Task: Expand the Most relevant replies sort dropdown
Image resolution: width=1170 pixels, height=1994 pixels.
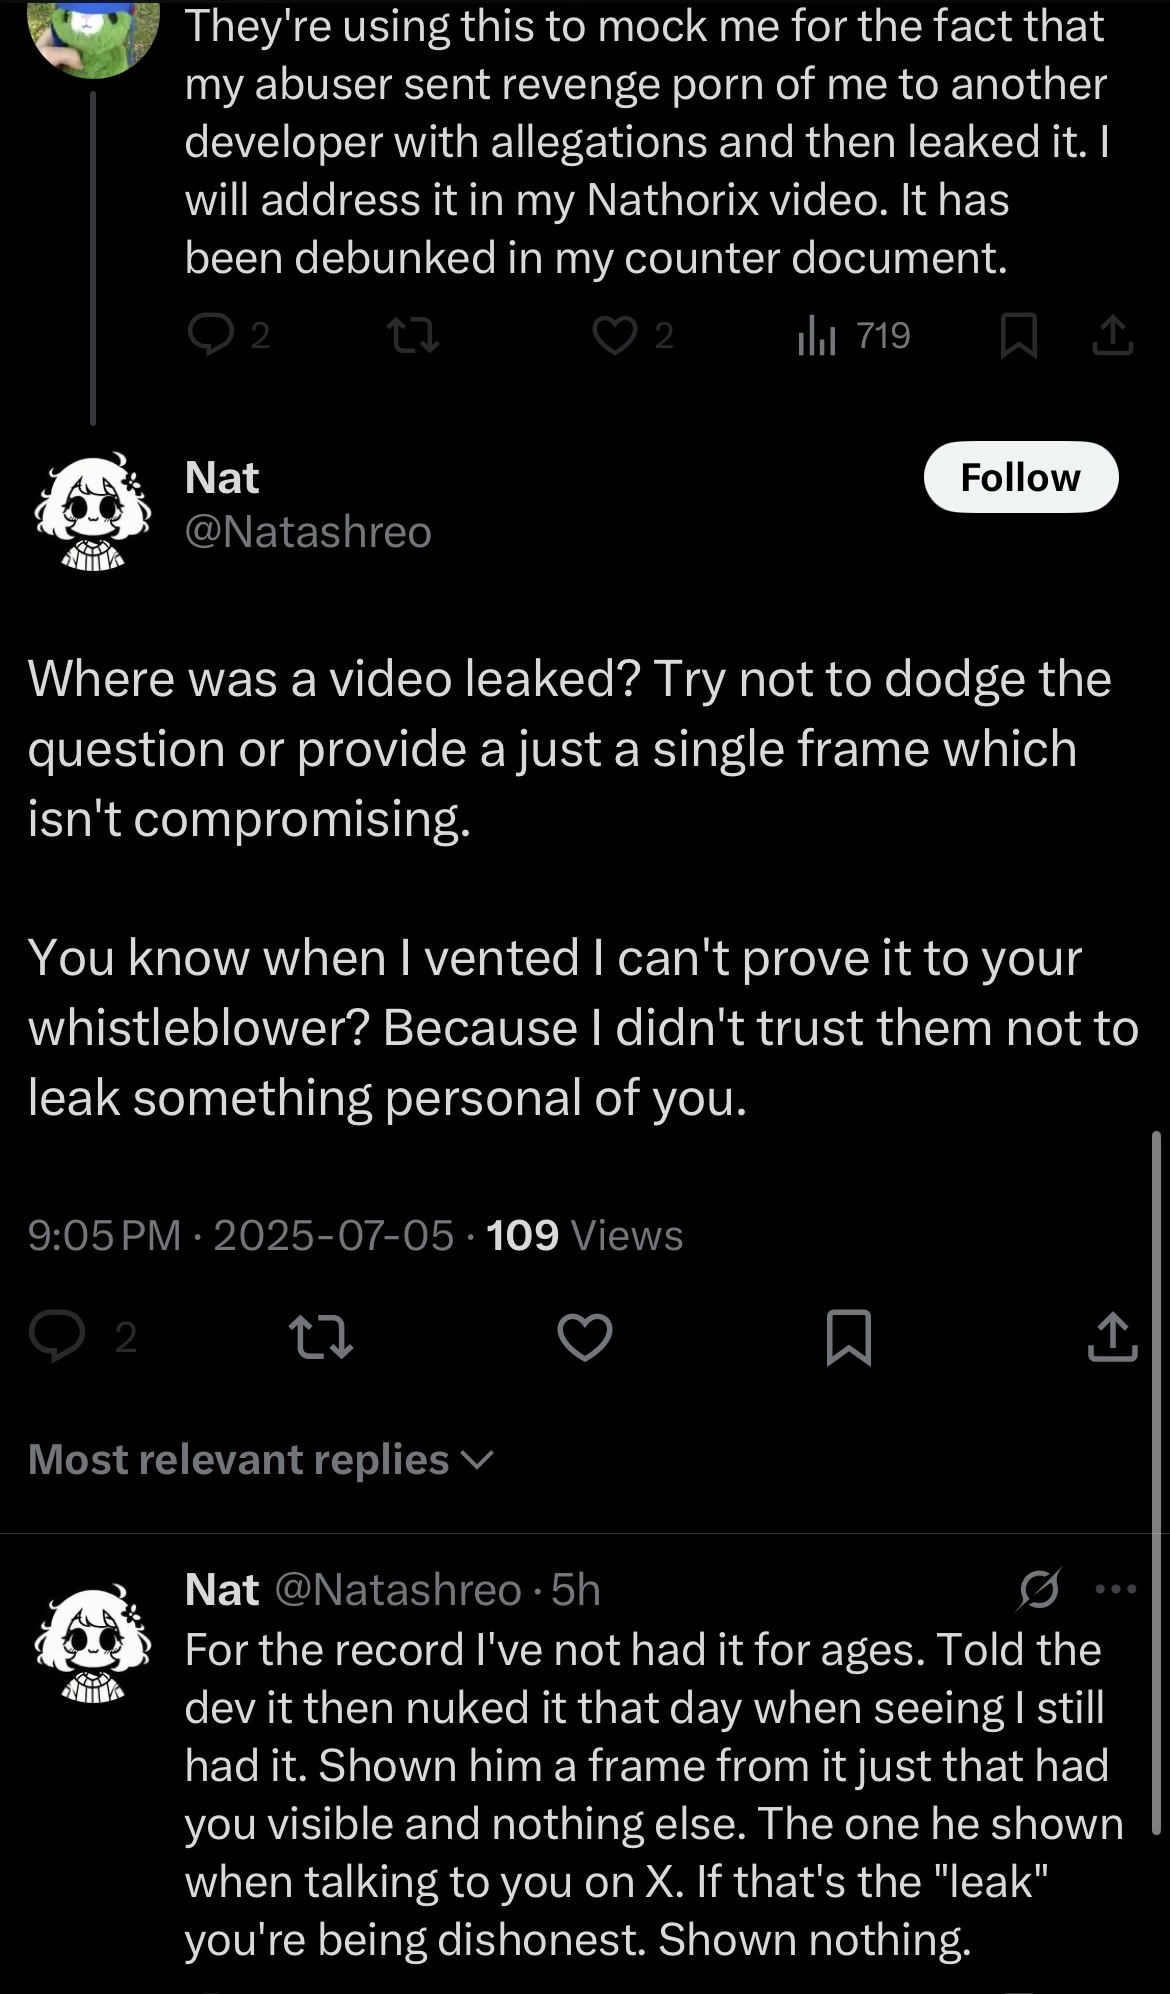Action: coord(260,1460)
